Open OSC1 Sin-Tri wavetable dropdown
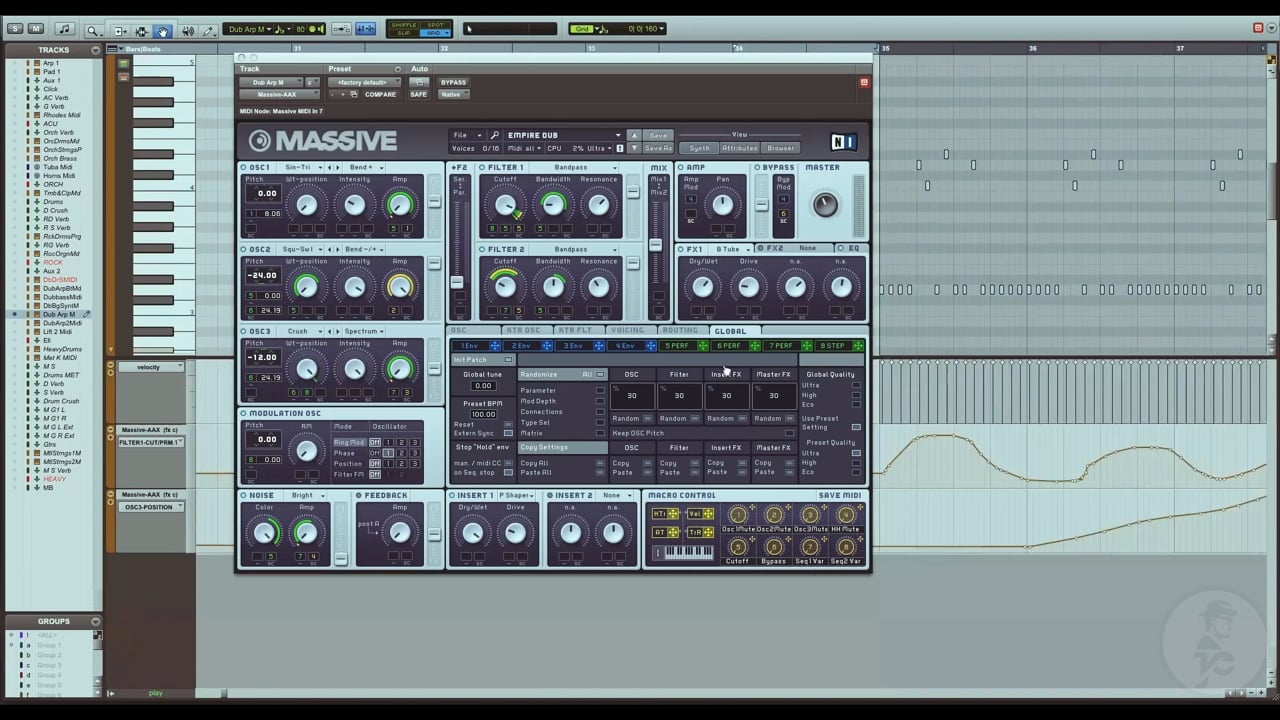1280x720 pixels. pyautogui.click(x=302, y=167)
